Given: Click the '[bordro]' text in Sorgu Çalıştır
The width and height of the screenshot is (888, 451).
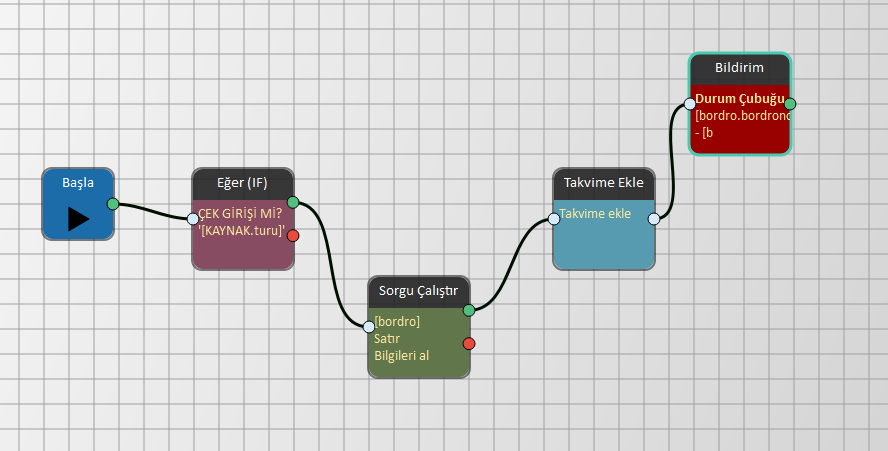Looking at the screenshot, I should pyautogui.click(x=396, y=321).
